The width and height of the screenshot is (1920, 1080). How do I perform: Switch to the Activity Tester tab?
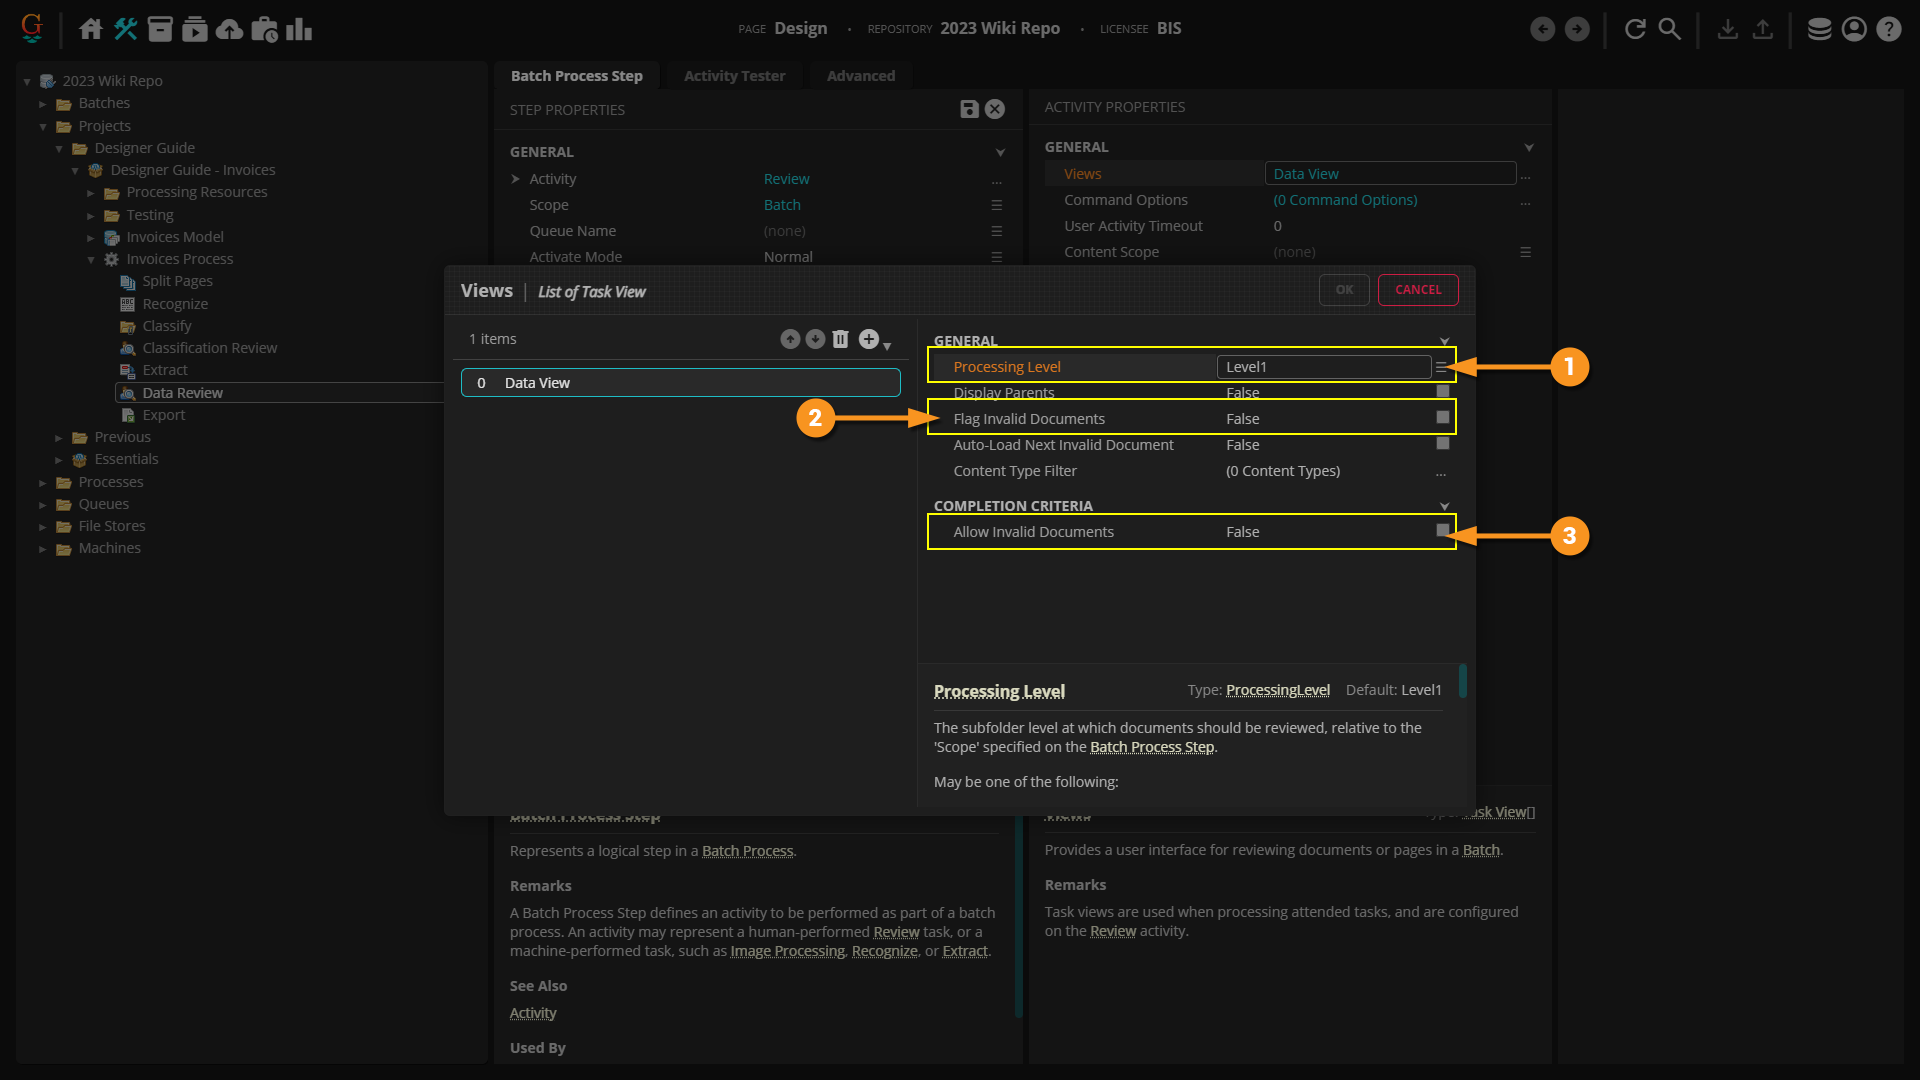(x=734, y=76)
